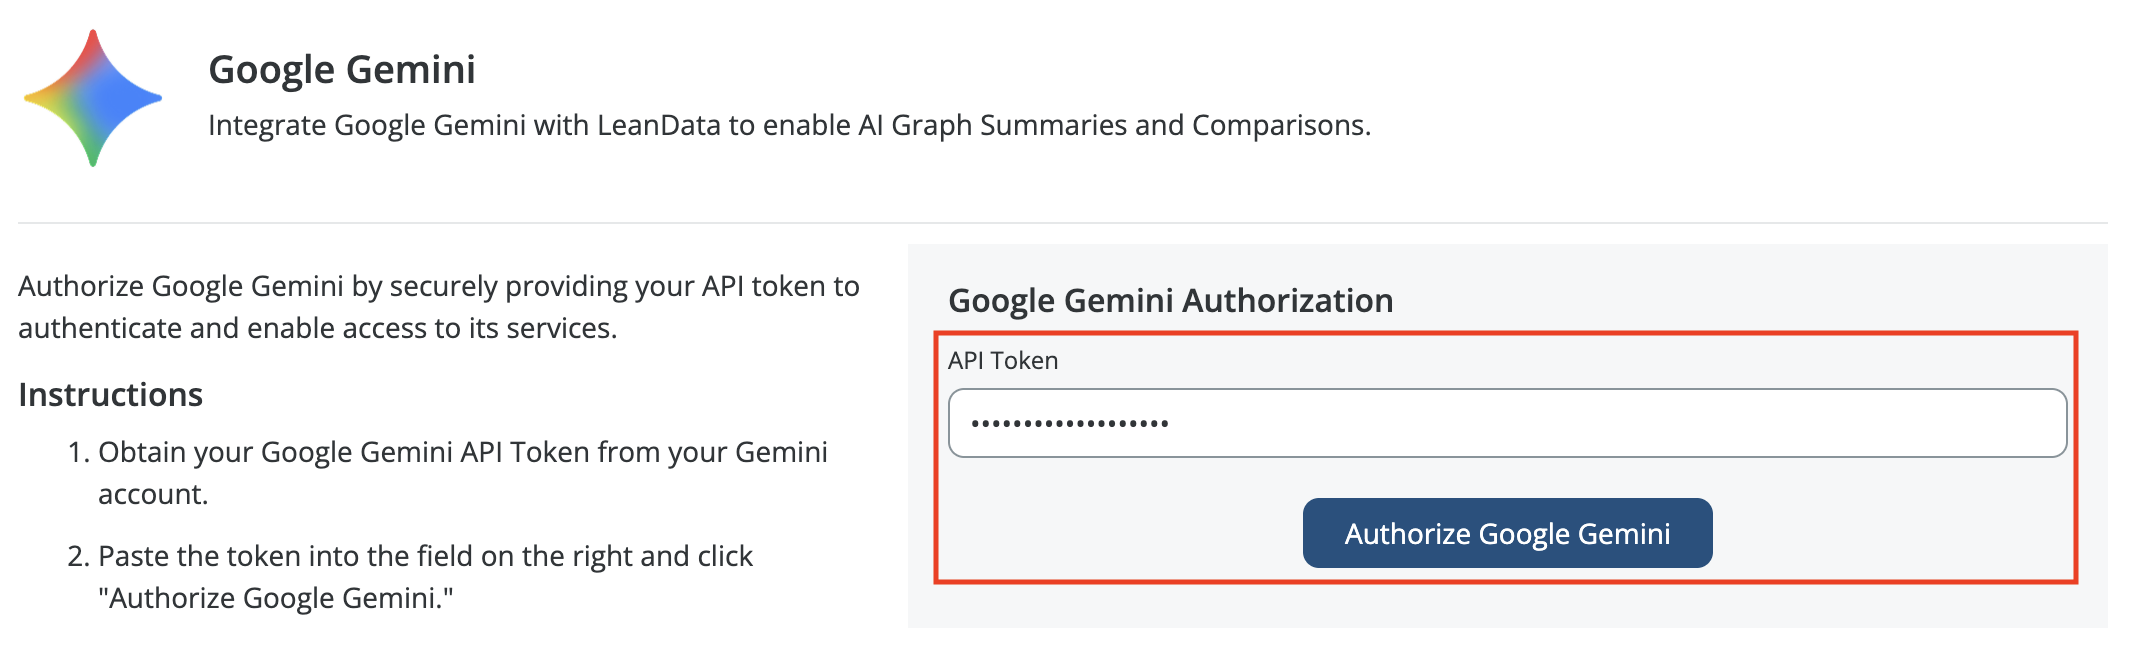Viewport: 2130px width, 648px height.
Task: Click the "Instructions" heading
Action: (111, 395)
